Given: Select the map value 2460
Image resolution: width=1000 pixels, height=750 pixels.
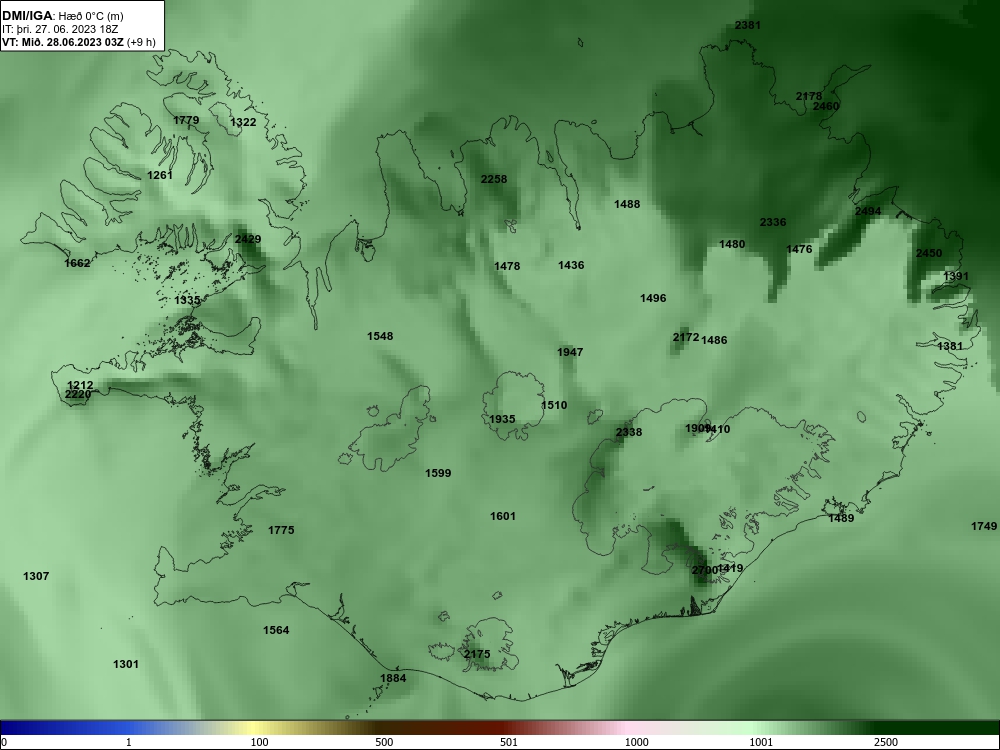Looking at the screenshot, I should (826, 107).
